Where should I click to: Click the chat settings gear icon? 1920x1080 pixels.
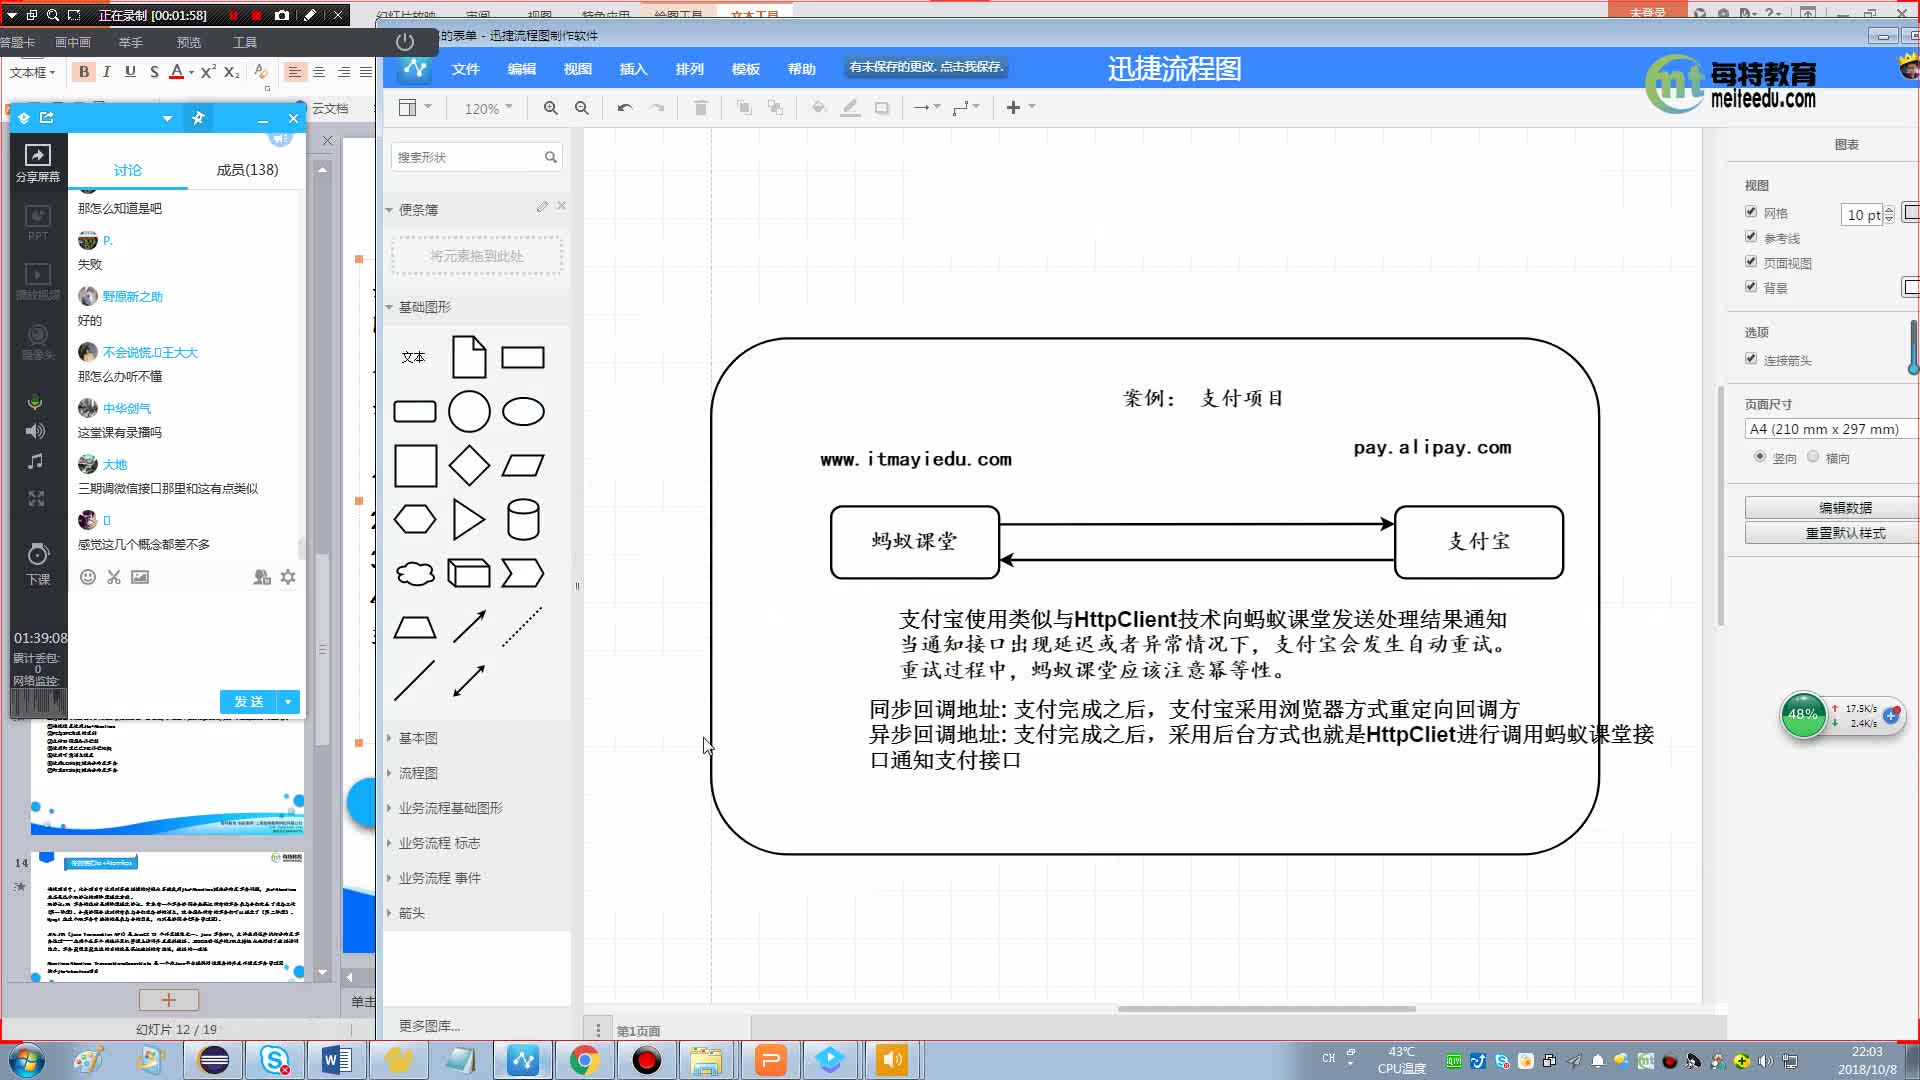288,577
